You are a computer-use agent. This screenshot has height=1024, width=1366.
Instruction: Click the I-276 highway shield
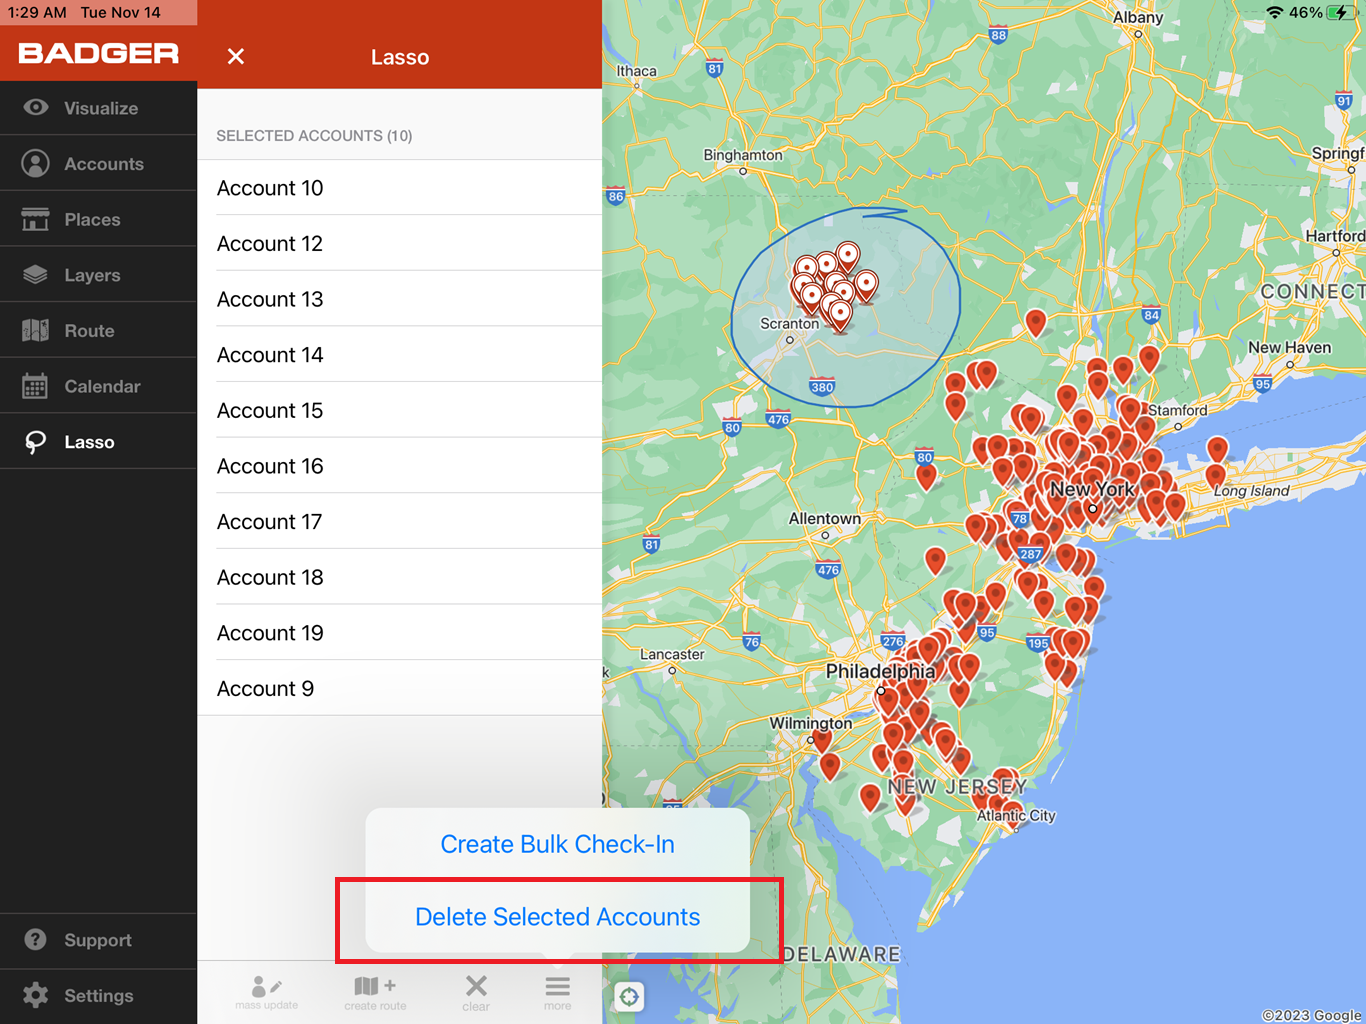pyautogui.click(x=893, y=641)
